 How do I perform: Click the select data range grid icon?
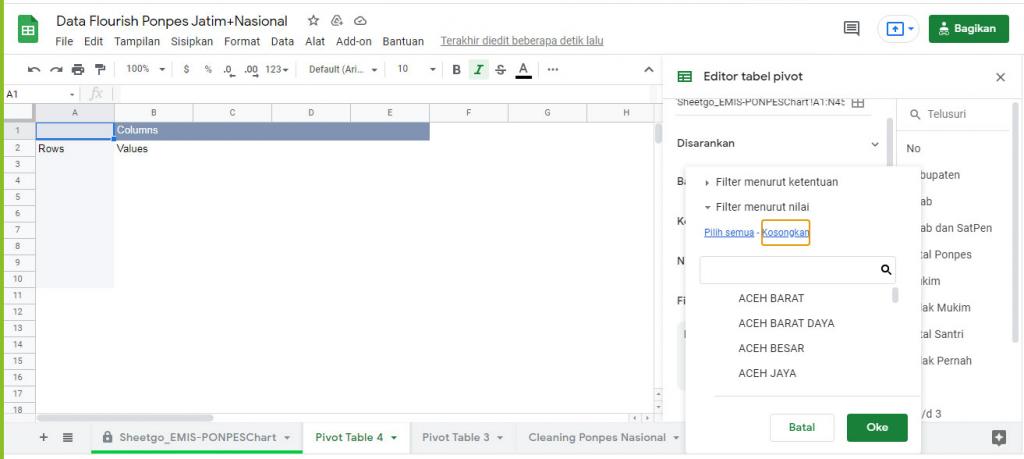point(858,103)
